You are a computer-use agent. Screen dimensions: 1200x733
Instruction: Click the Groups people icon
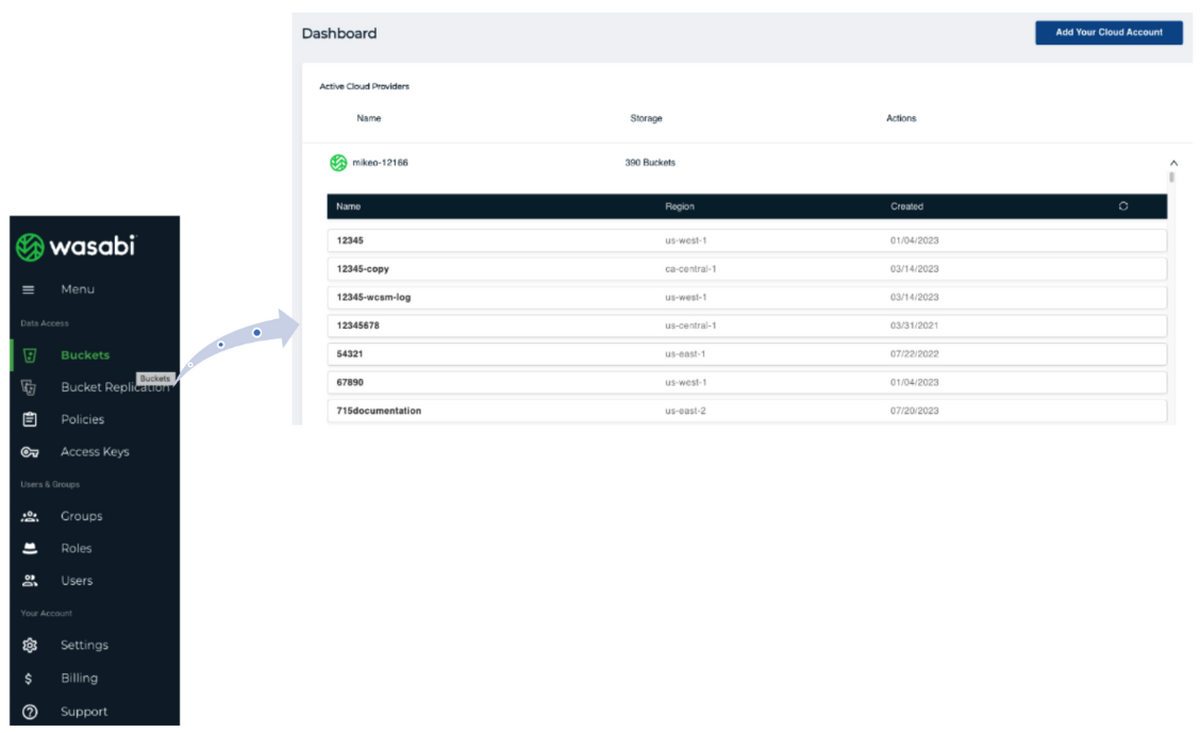30,517
